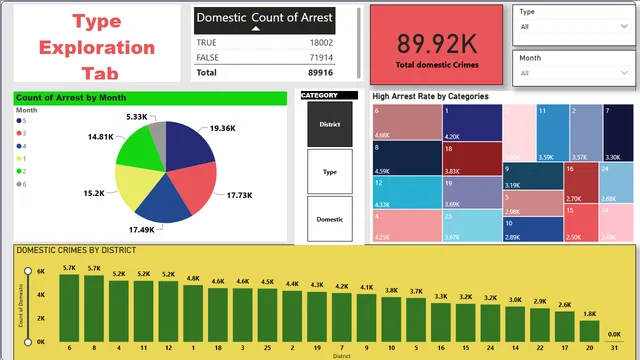This screenshot has width=640, height=360.
Task: Select the 14.81K green pie slice
Action: click(x=139, y=151)
